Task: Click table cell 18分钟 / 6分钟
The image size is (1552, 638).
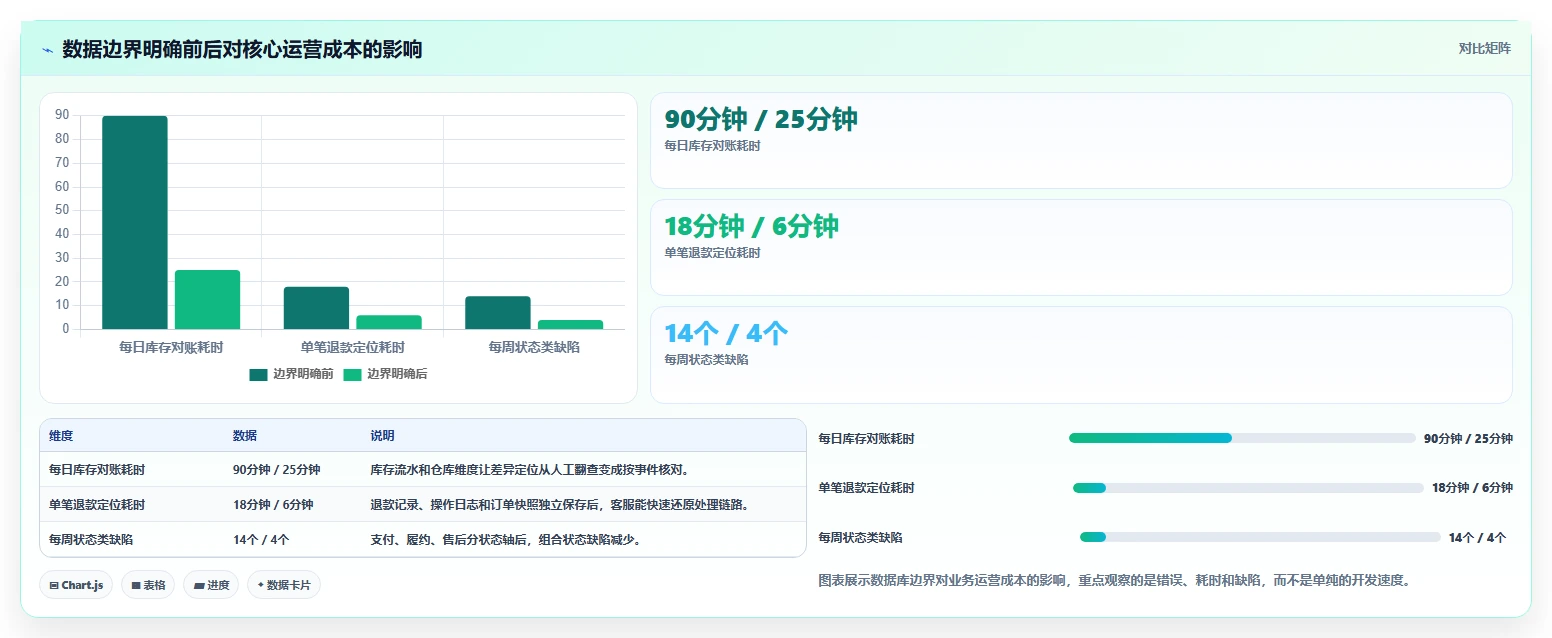Action: point(273,504)
